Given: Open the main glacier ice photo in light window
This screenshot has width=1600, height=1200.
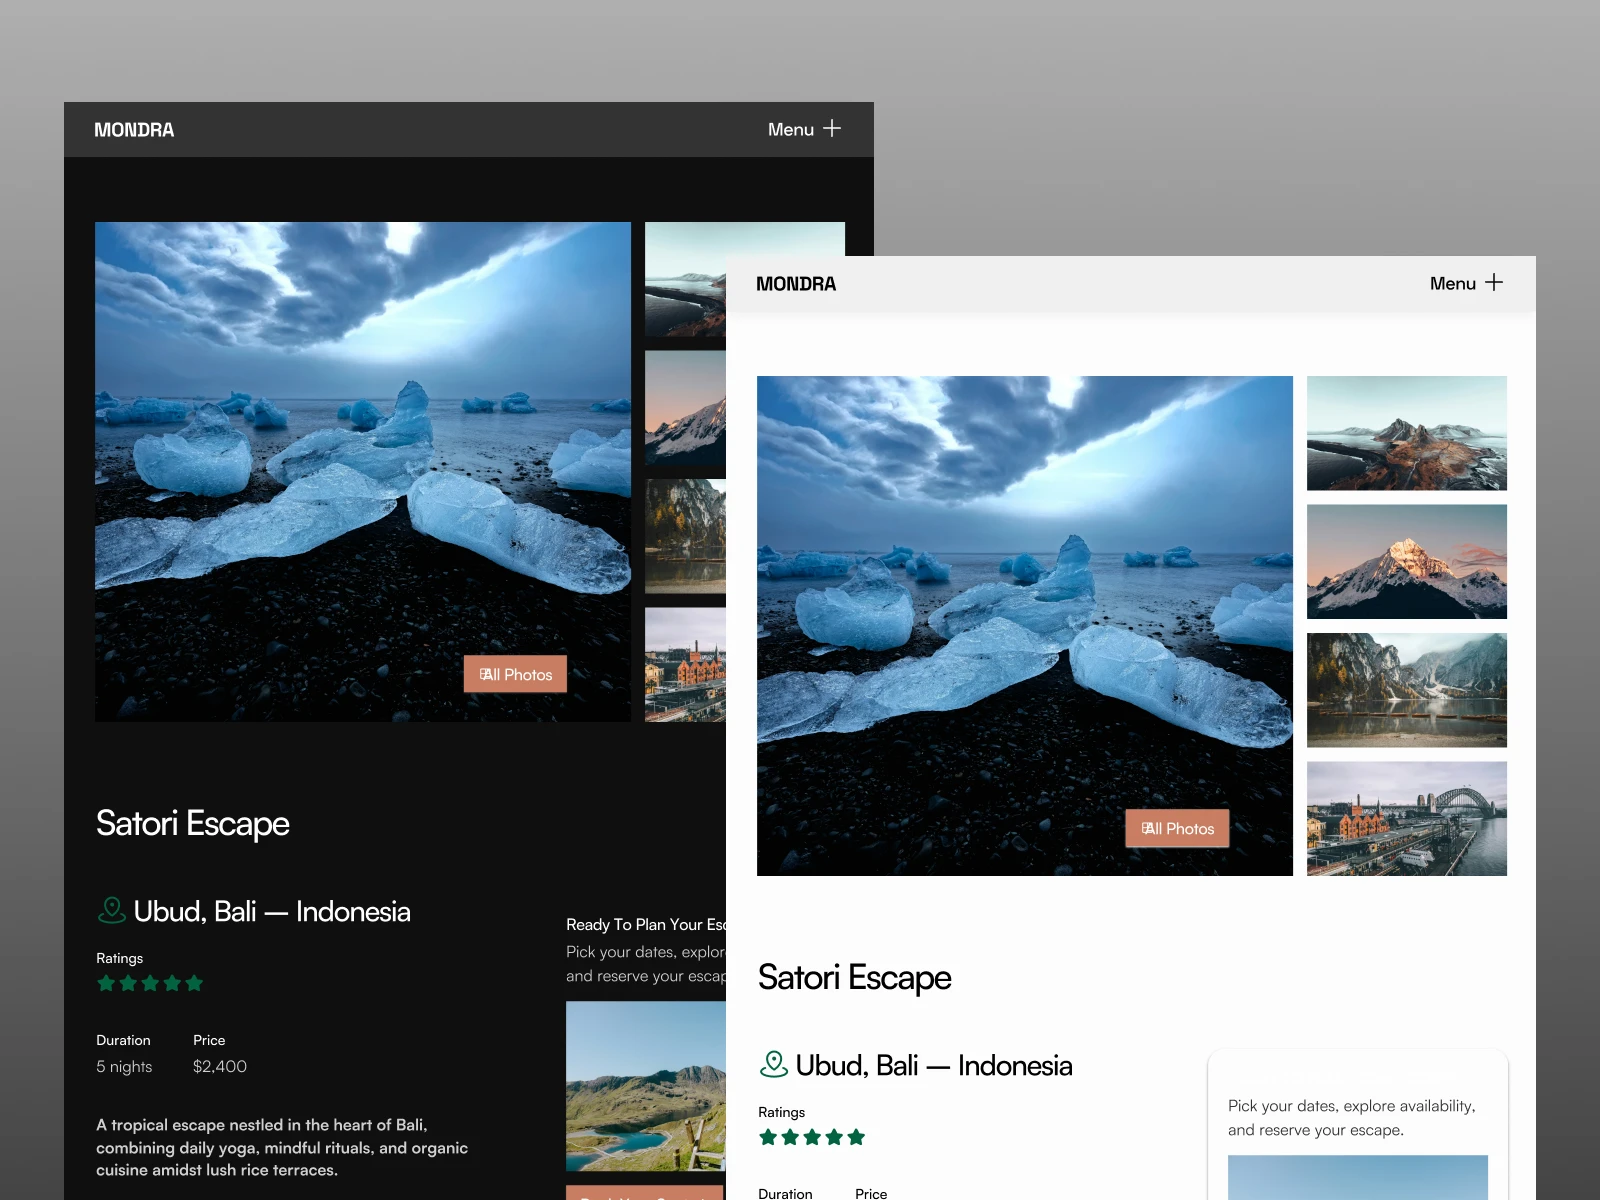Looking at the screenshot, I should 1025,626.
